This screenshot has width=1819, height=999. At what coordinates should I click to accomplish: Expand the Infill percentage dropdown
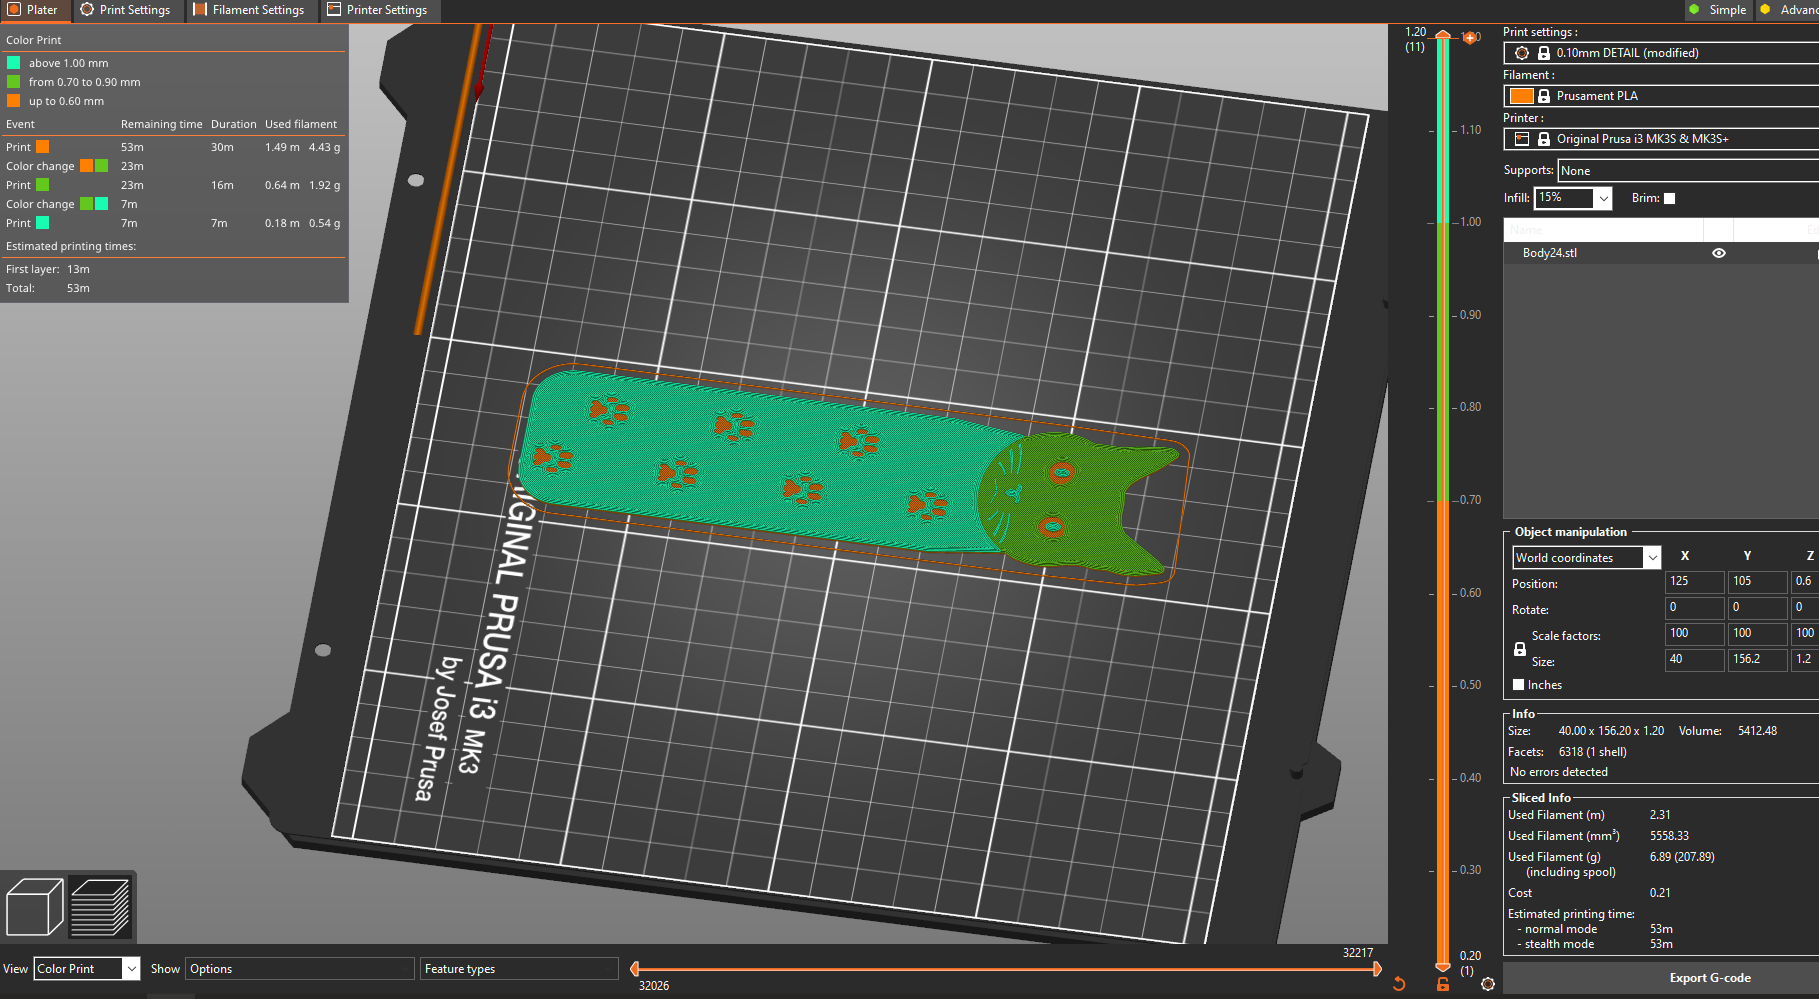tap(1603, 198)
